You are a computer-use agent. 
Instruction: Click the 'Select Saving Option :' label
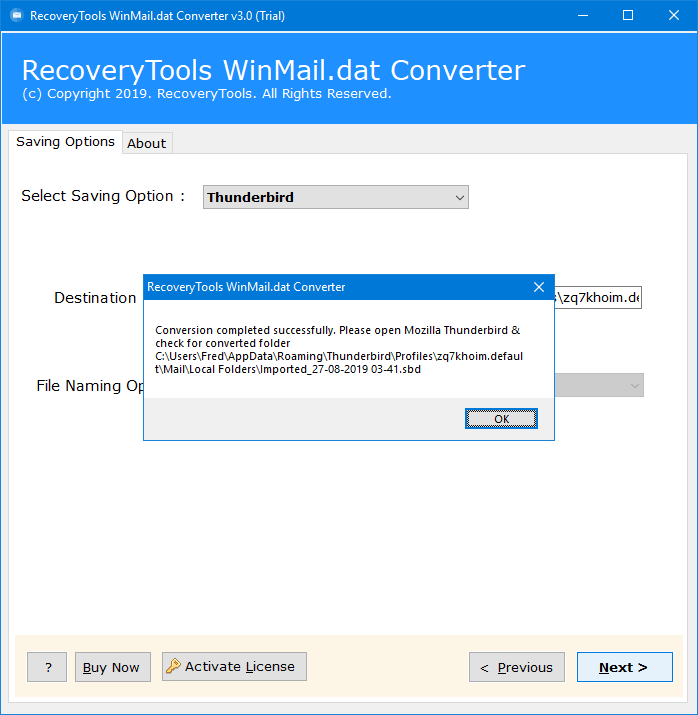click(103, 196)
